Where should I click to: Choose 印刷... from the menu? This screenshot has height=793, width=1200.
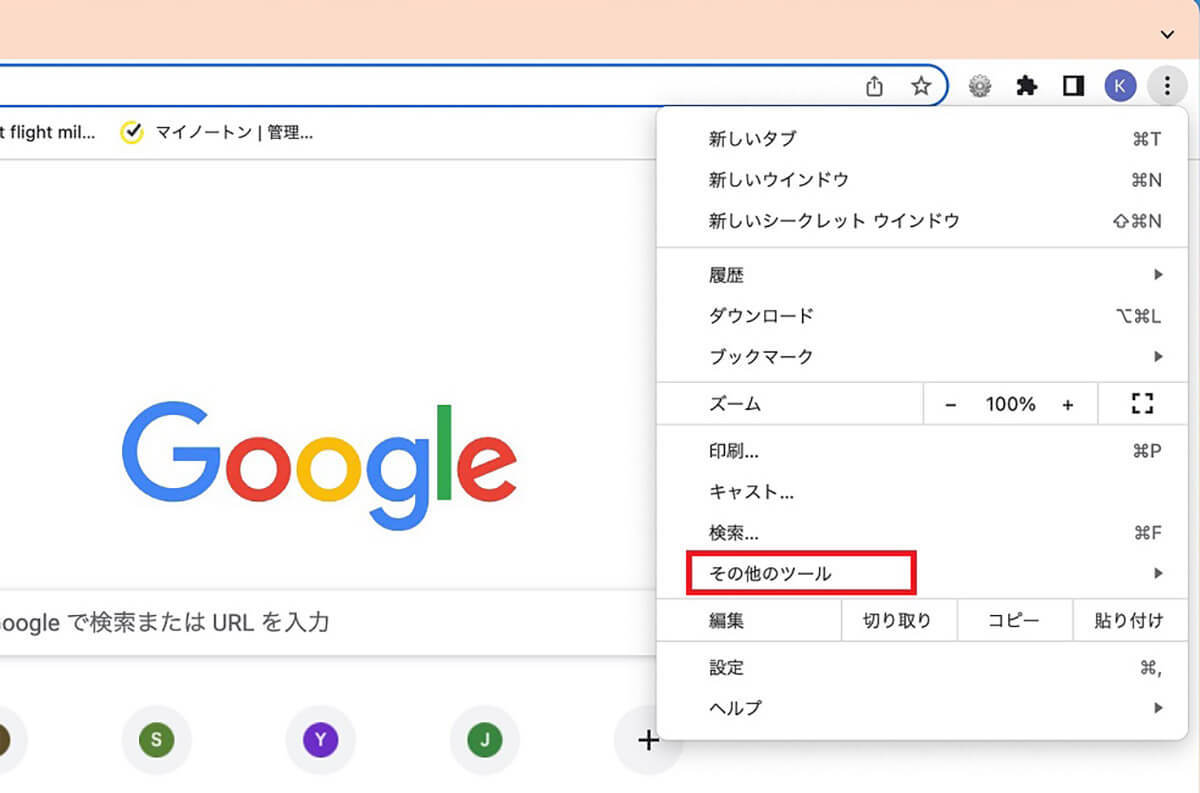tap(921, 451)
